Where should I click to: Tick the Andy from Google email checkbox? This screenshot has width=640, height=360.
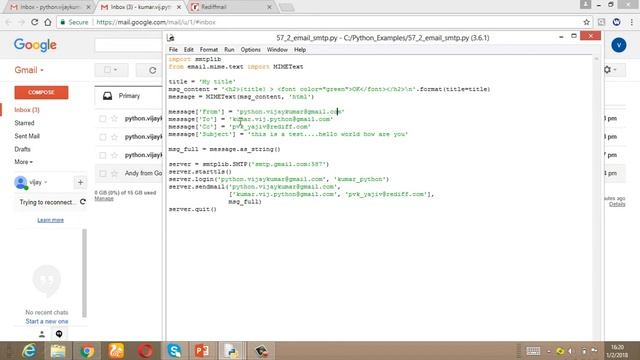pos(103,173)
